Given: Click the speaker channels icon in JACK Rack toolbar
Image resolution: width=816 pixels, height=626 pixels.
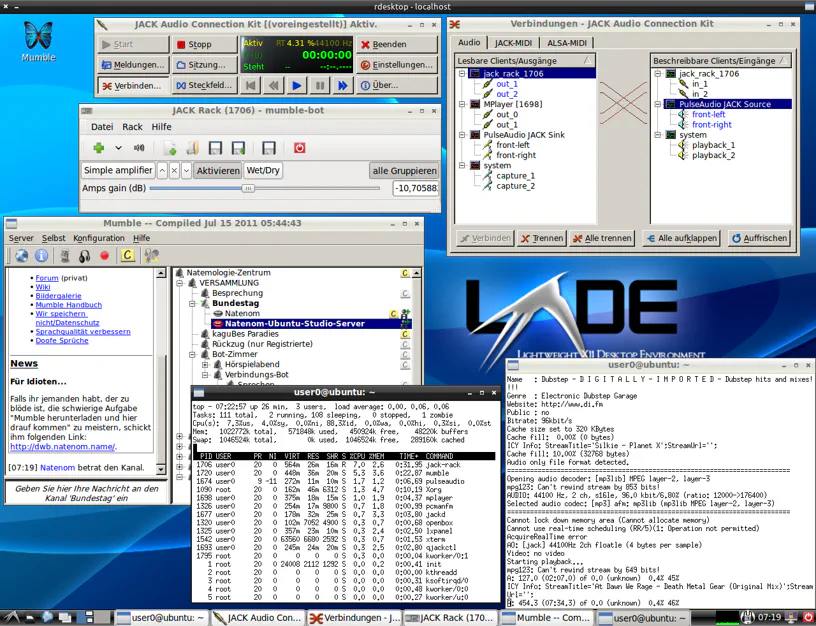Looking at the screenshot, I should (139, 148).
